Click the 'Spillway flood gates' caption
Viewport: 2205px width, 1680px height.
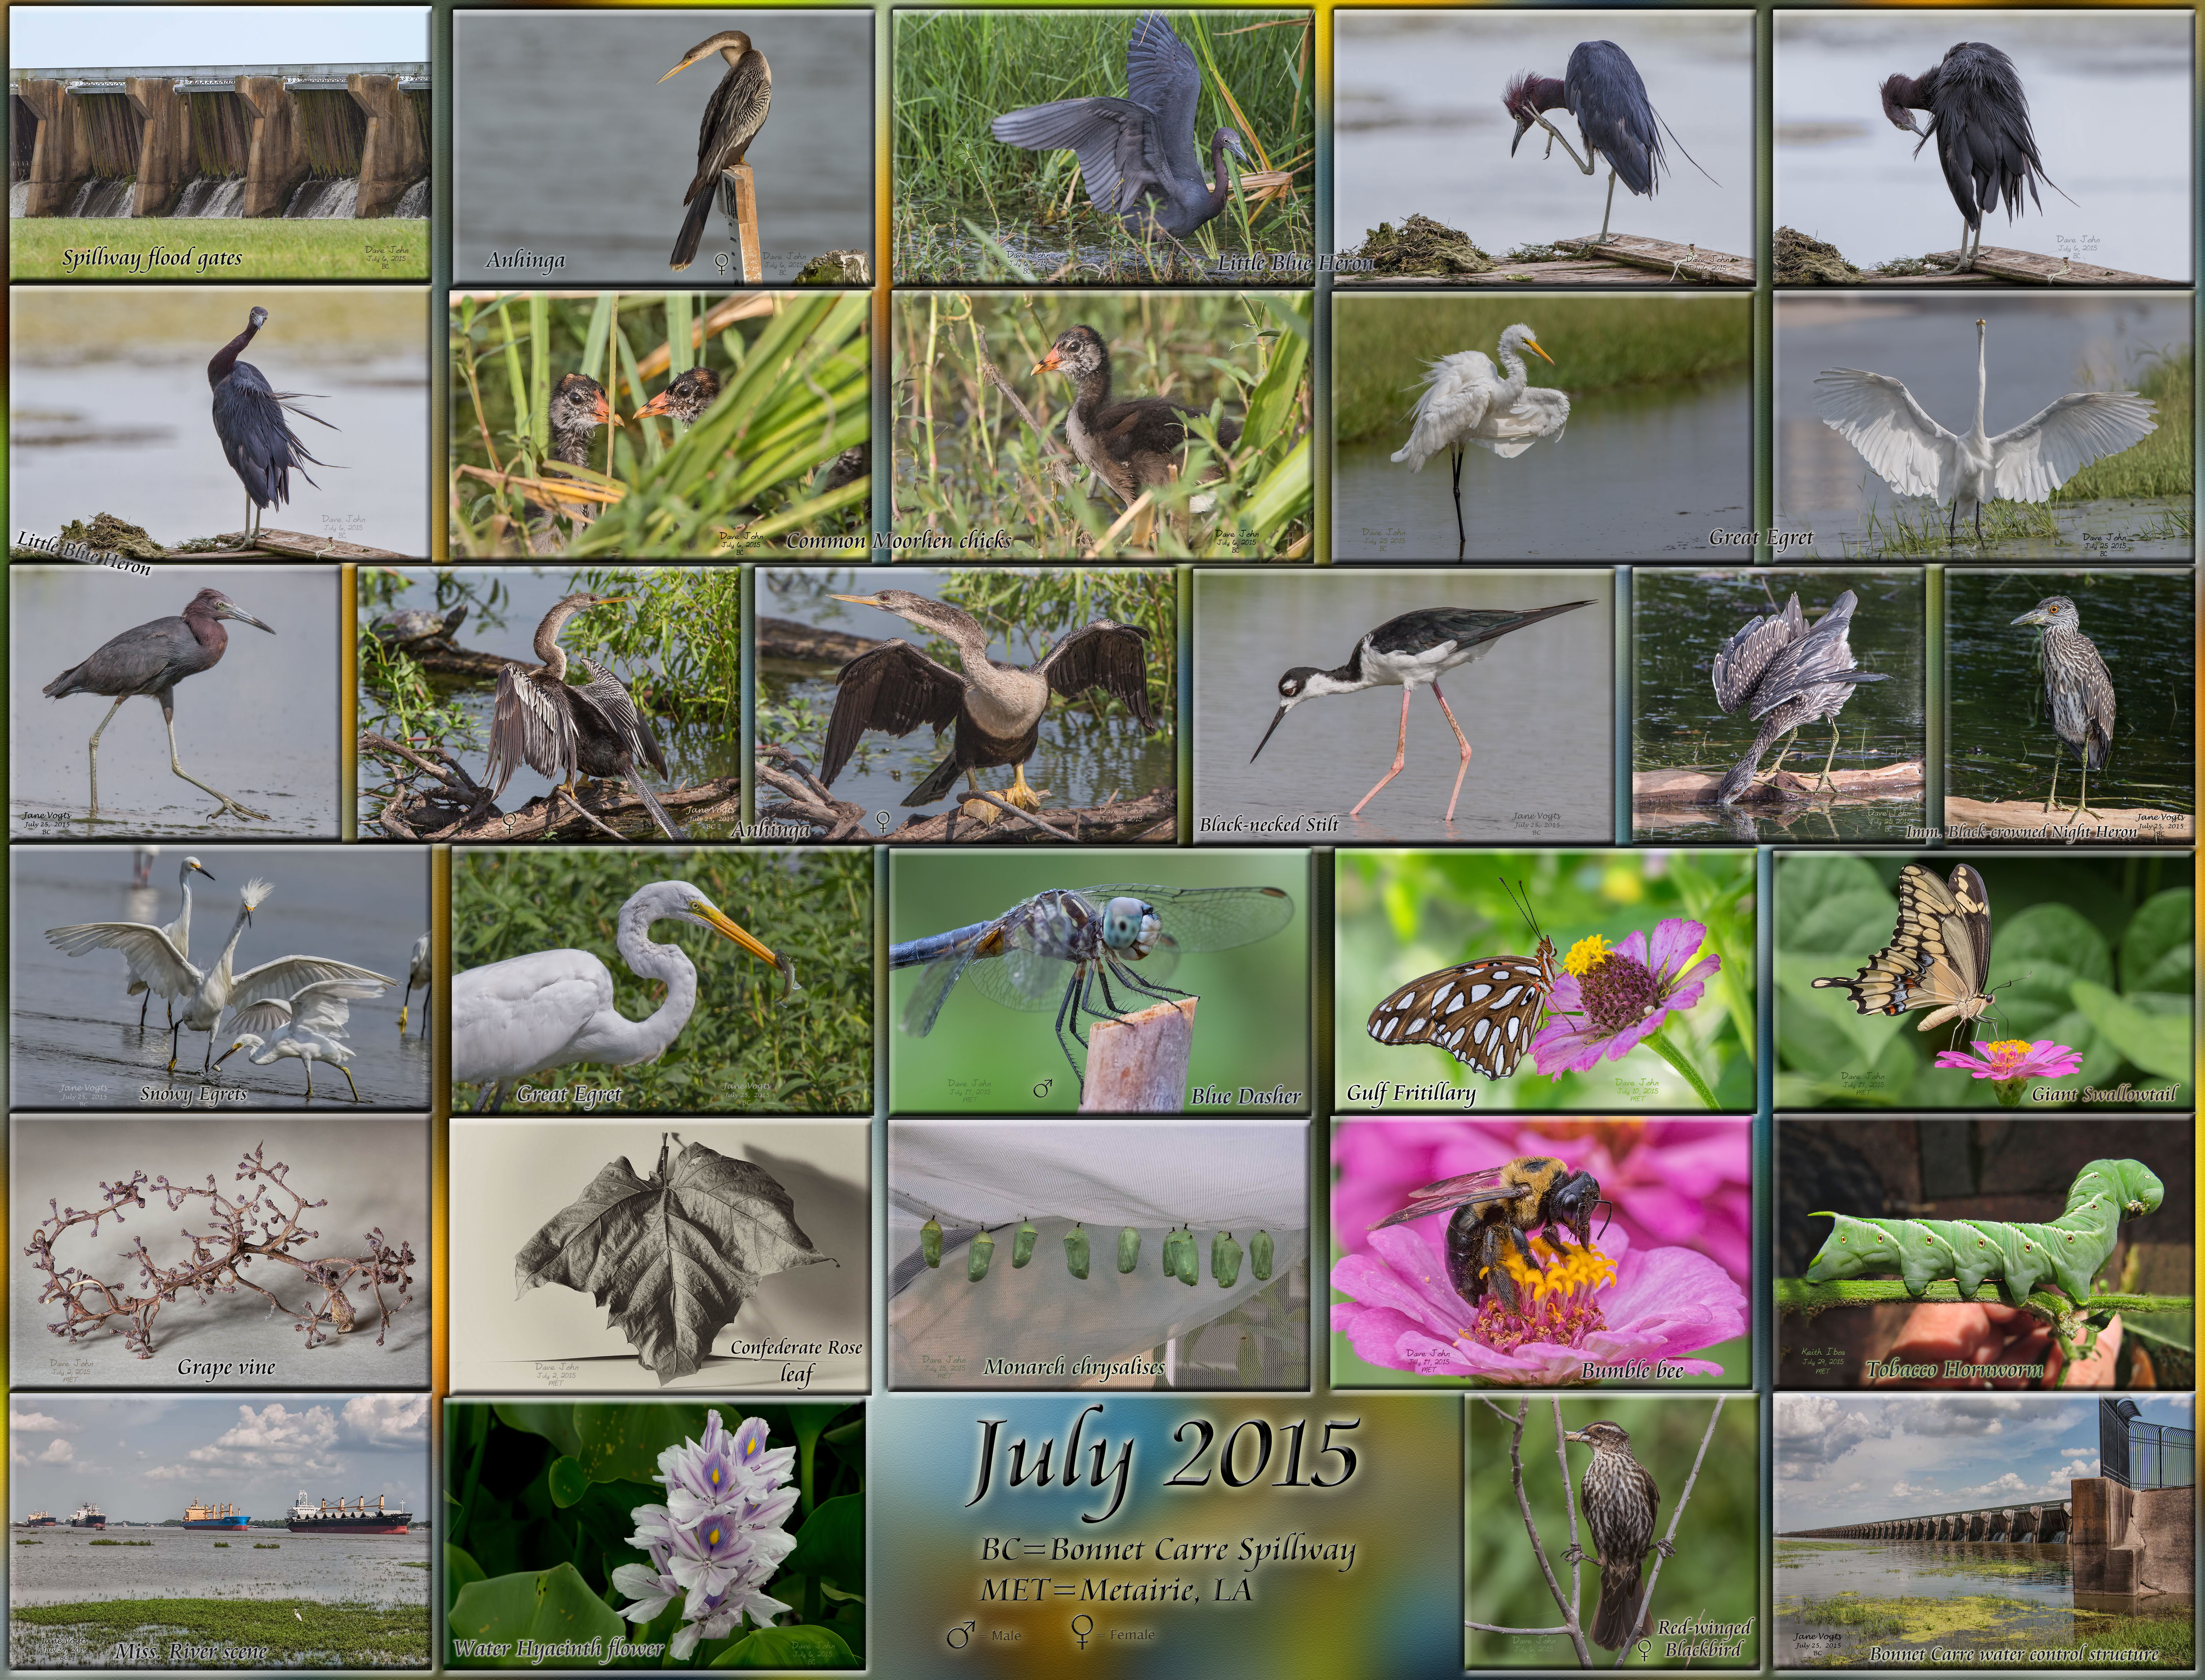coord(152,258)
